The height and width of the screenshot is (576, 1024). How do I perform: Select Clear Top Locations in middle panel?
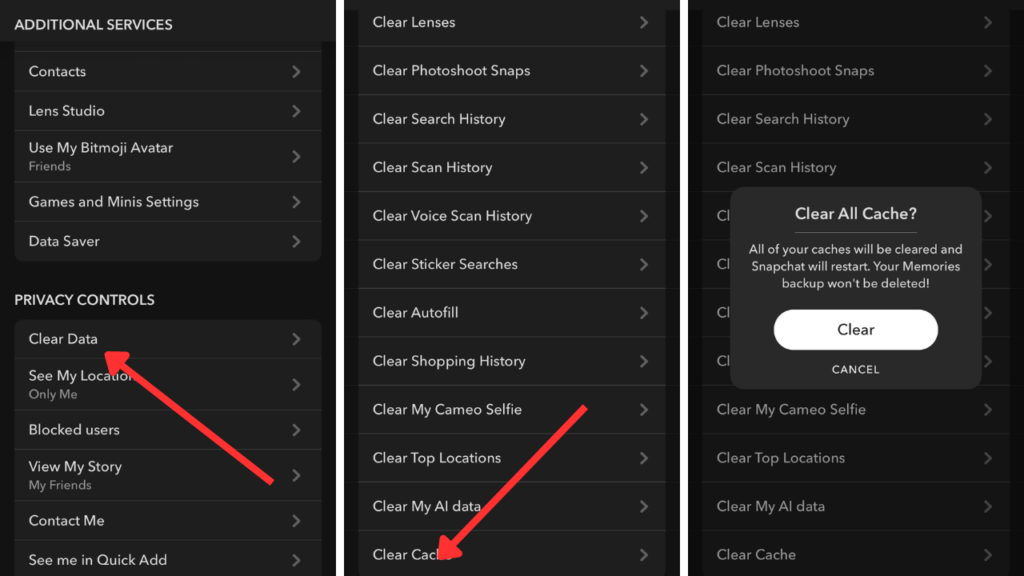[x=512, y=458]
